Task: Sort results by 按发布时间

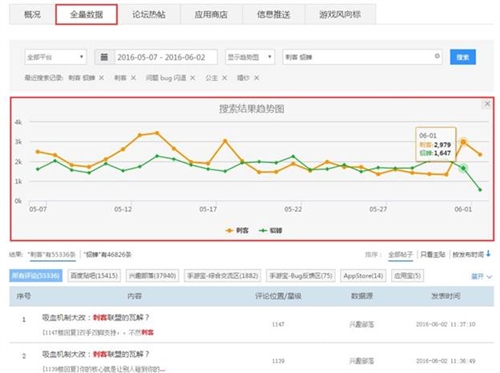Action: pyautogui.click(x=468, y=255)
